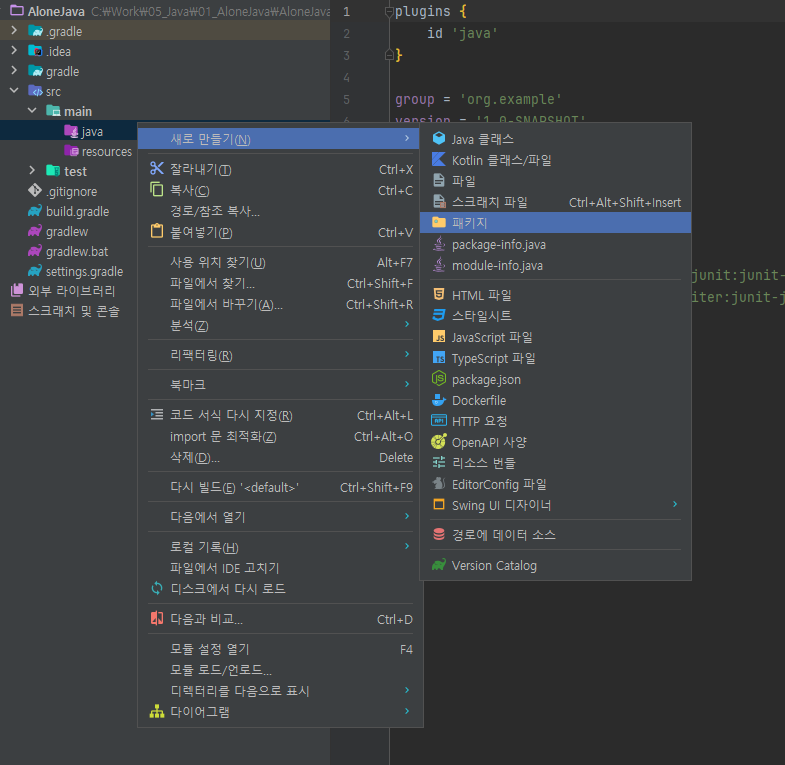
Task: Click the clipboard icon for 붙여넣기
Action: point(157,231)
